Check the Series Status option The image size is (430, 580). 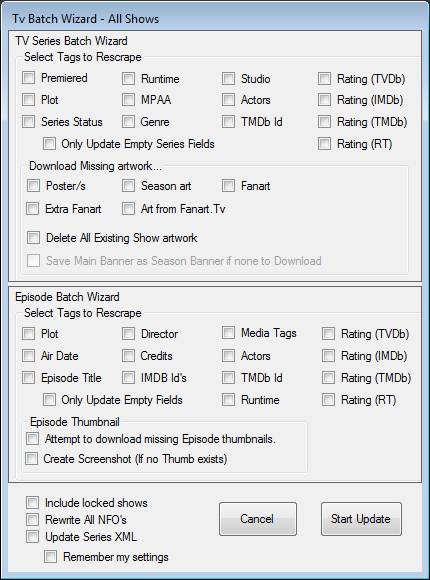pos(28,122)
